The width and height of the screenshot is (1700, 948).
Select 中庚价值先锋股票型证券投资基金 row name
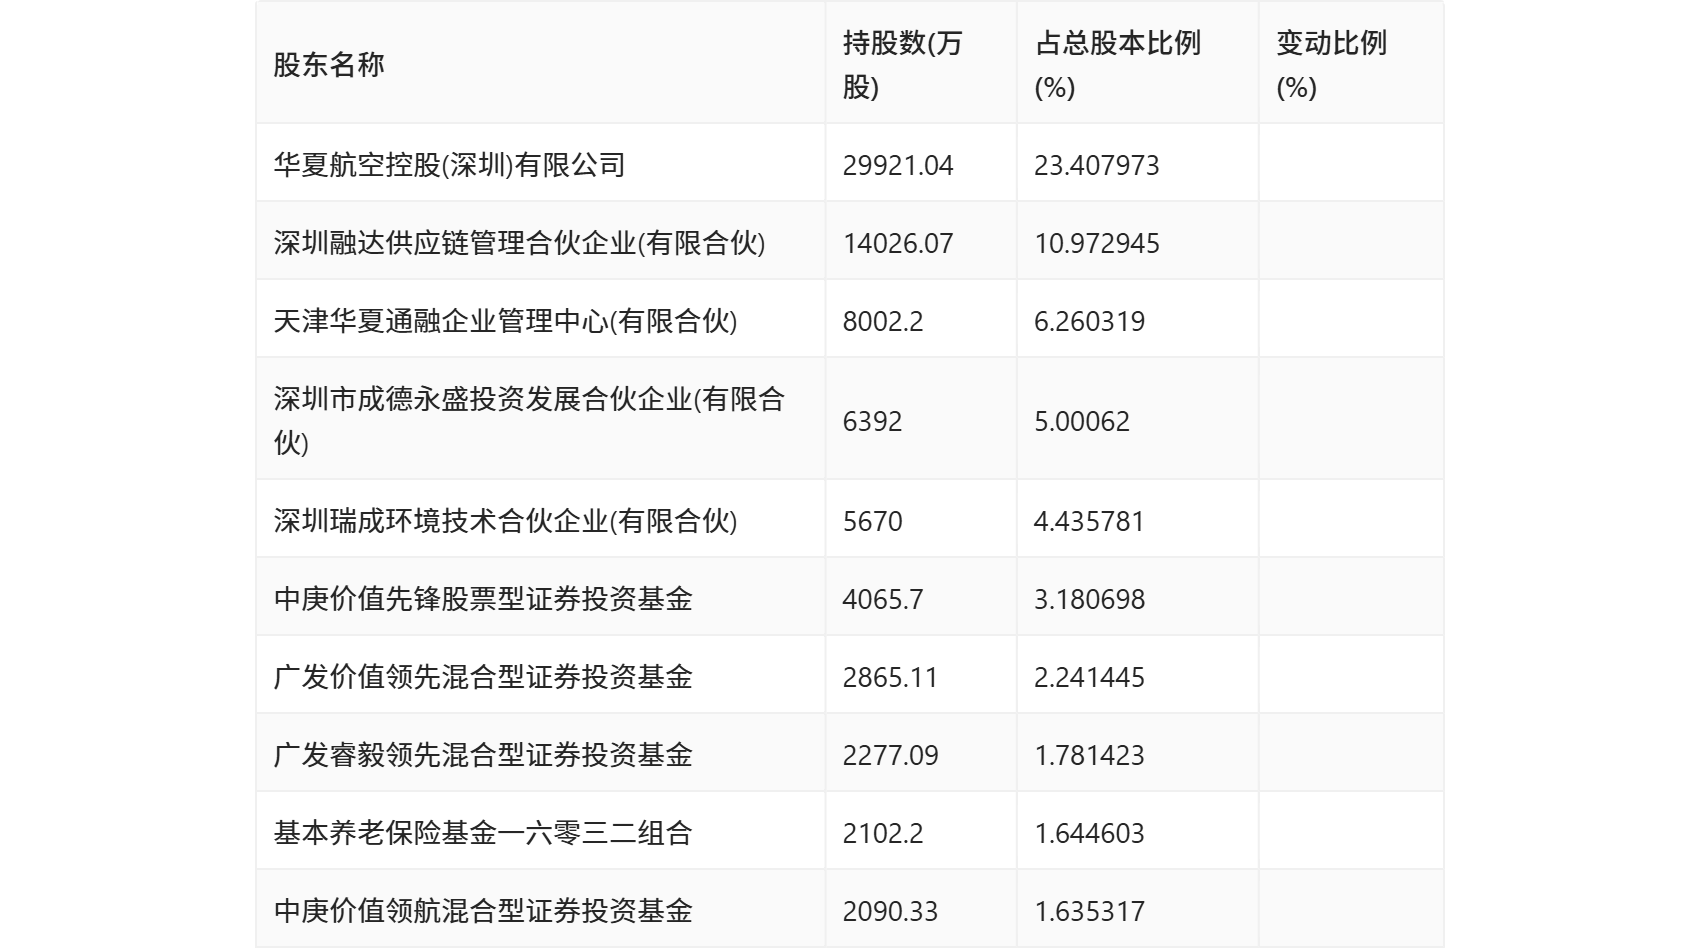(483, 598)
